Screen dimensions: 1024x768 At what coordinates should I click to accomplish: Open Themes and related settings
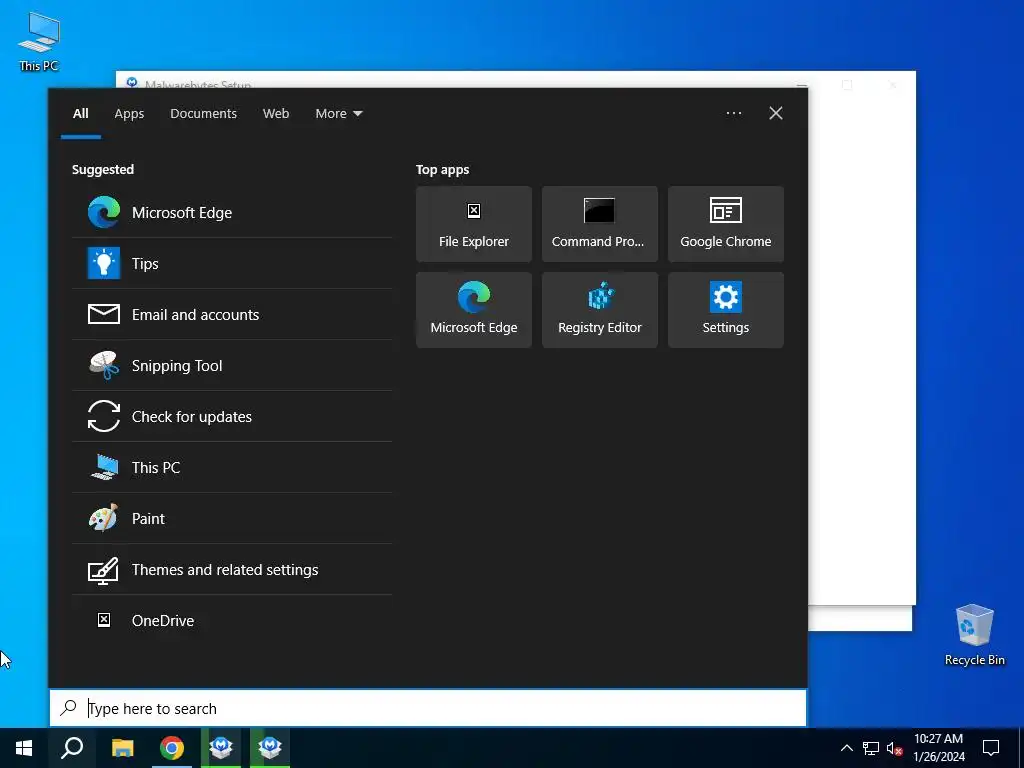[x=232, y=569]
